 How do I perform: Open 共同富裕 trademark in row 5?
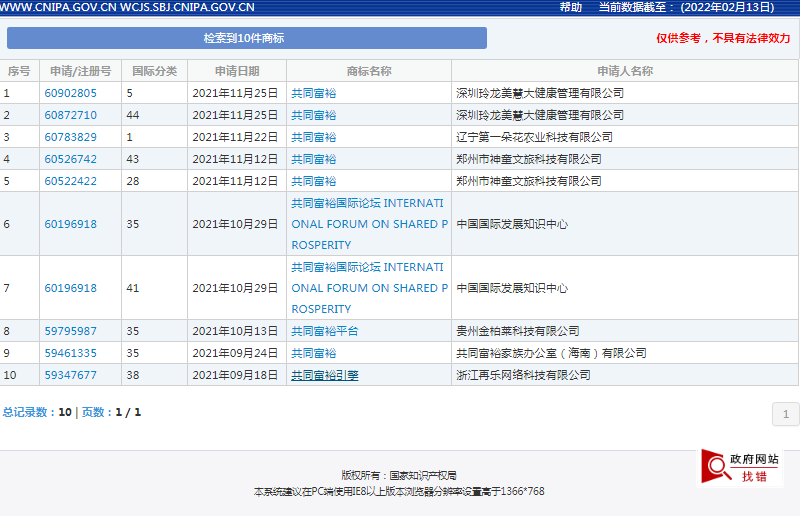click(x=314, y=181)
